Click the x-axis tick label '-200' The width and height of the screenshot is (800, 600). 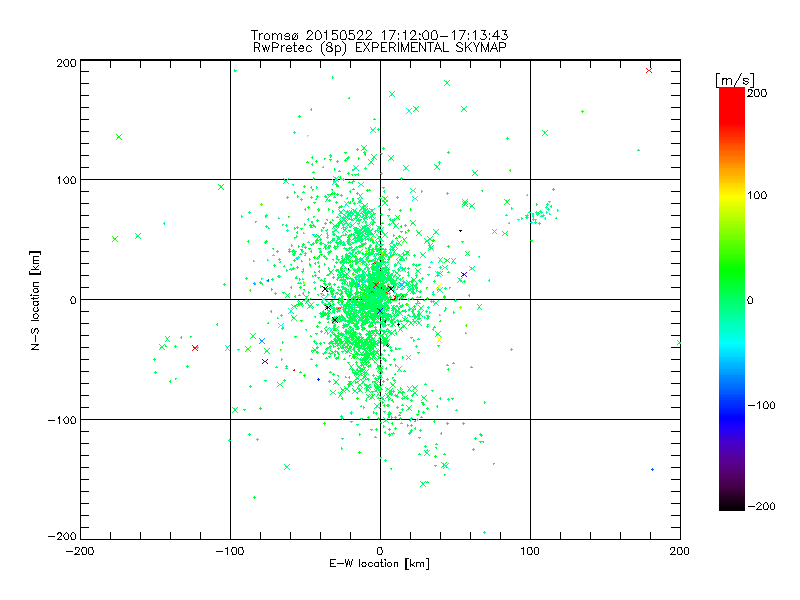coord(80,551)
